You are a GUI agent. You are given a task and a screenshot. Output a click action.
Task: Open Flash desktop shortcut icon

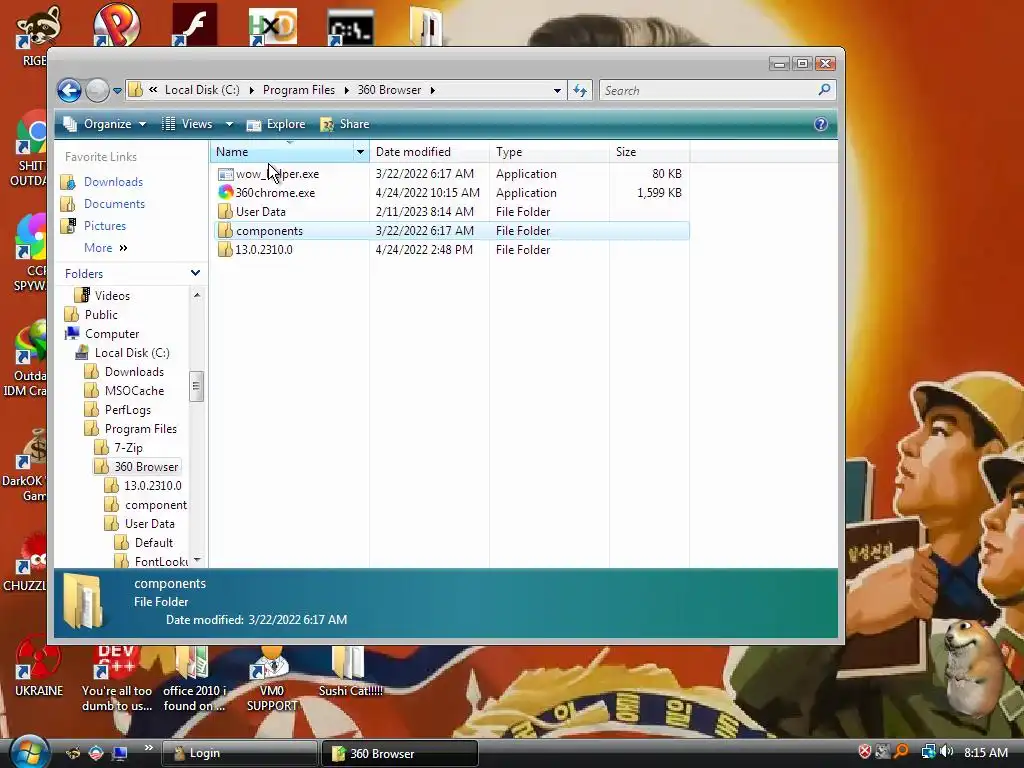click(195, 25)
